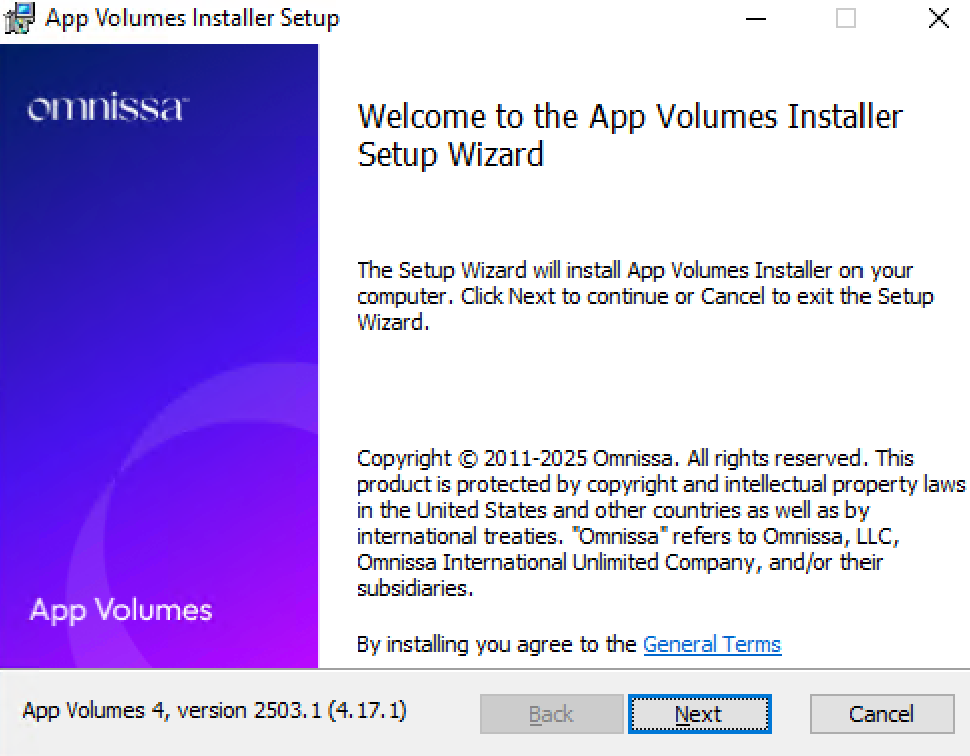
Task: Click the version text 'App Volumes 4, version 2503.1 (4.17.1)'
Action: (x=214, y=710)
